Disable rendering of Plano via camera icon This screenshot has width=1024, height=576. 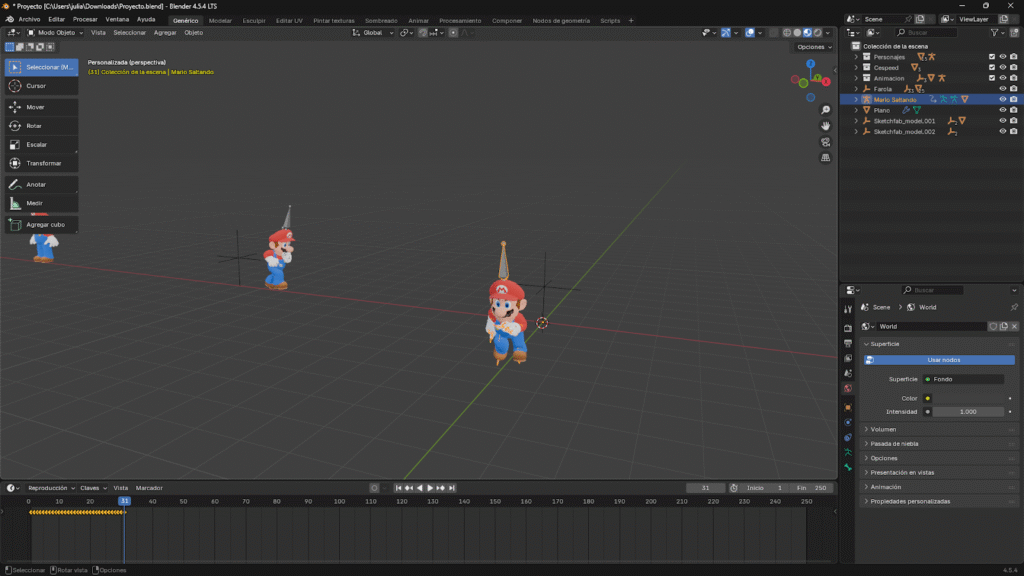pyautogui.click(x=1013, y=110)
